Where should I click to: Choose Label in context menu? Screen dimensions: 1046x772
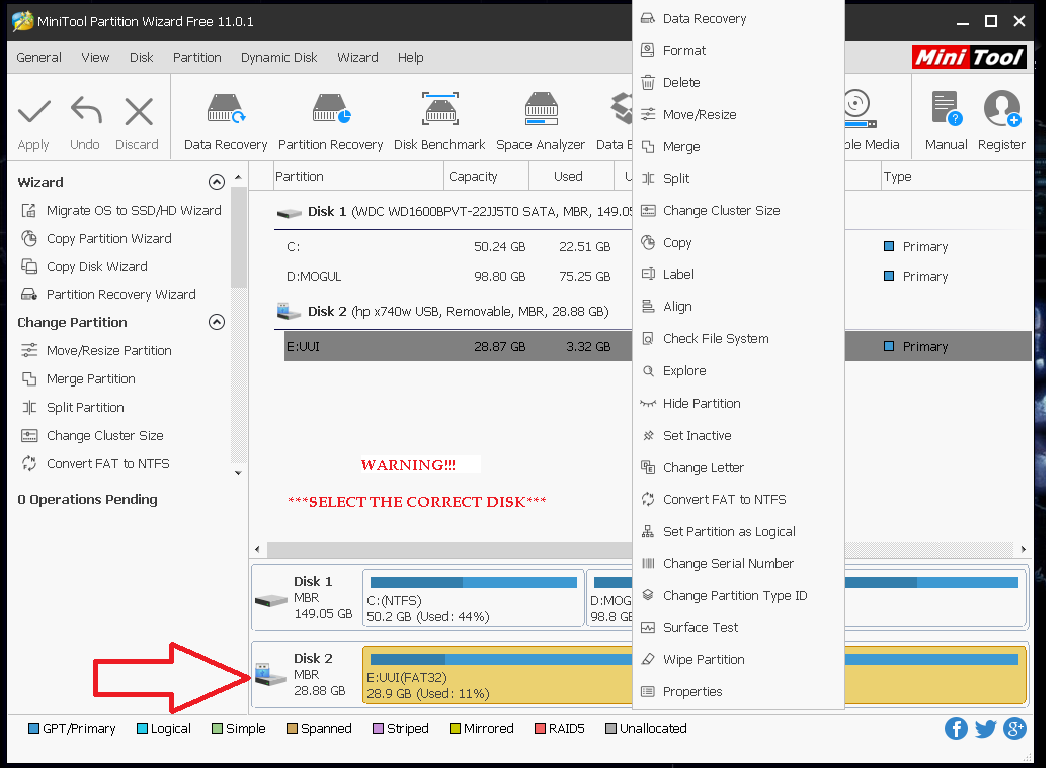(x=738, y=275)
